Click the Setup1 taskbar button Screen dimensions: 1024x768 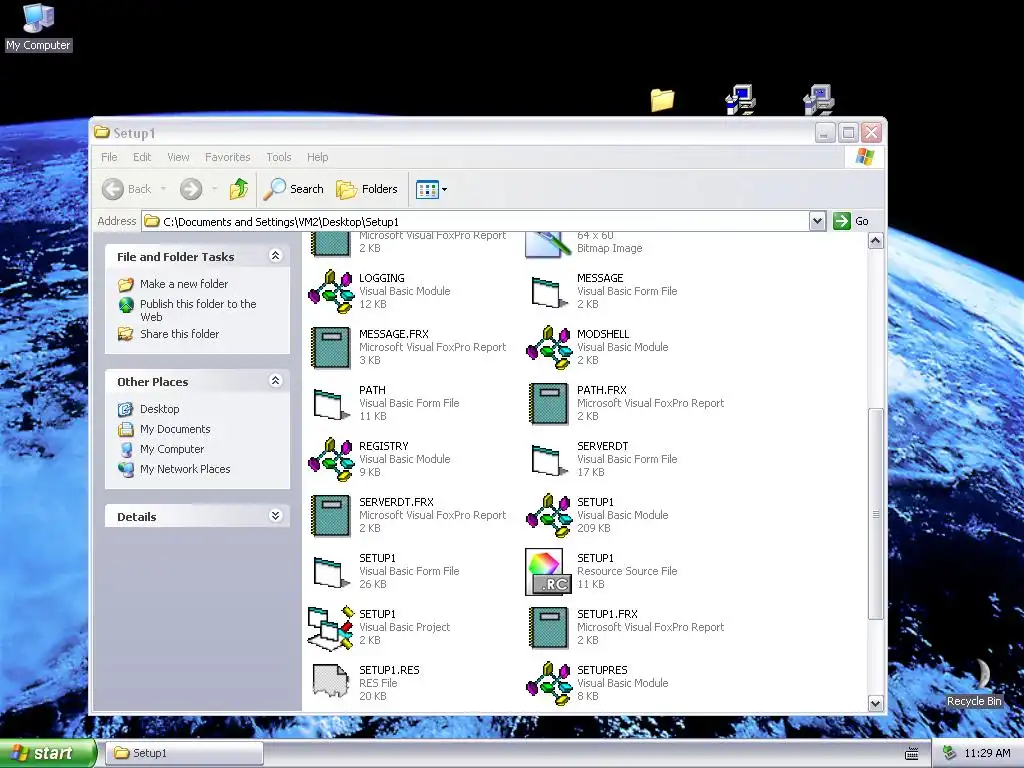(185, 753)
